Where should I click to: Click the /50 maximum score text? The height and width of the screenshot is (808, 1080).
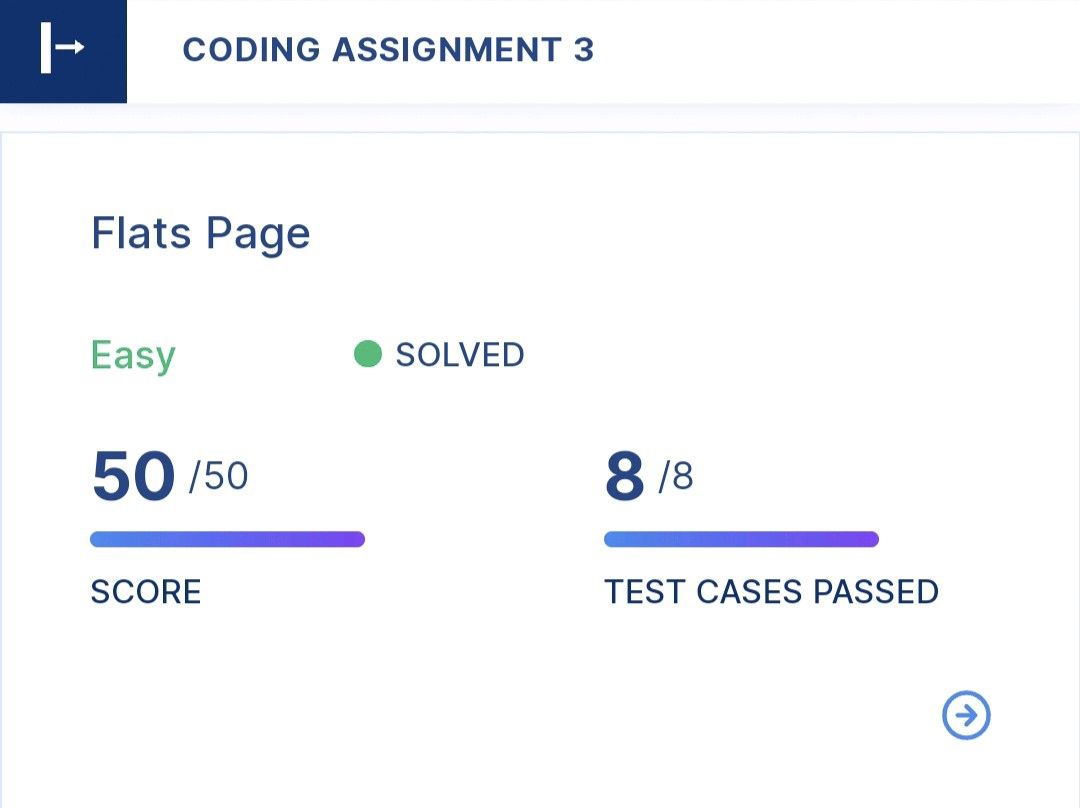[218, 476]
